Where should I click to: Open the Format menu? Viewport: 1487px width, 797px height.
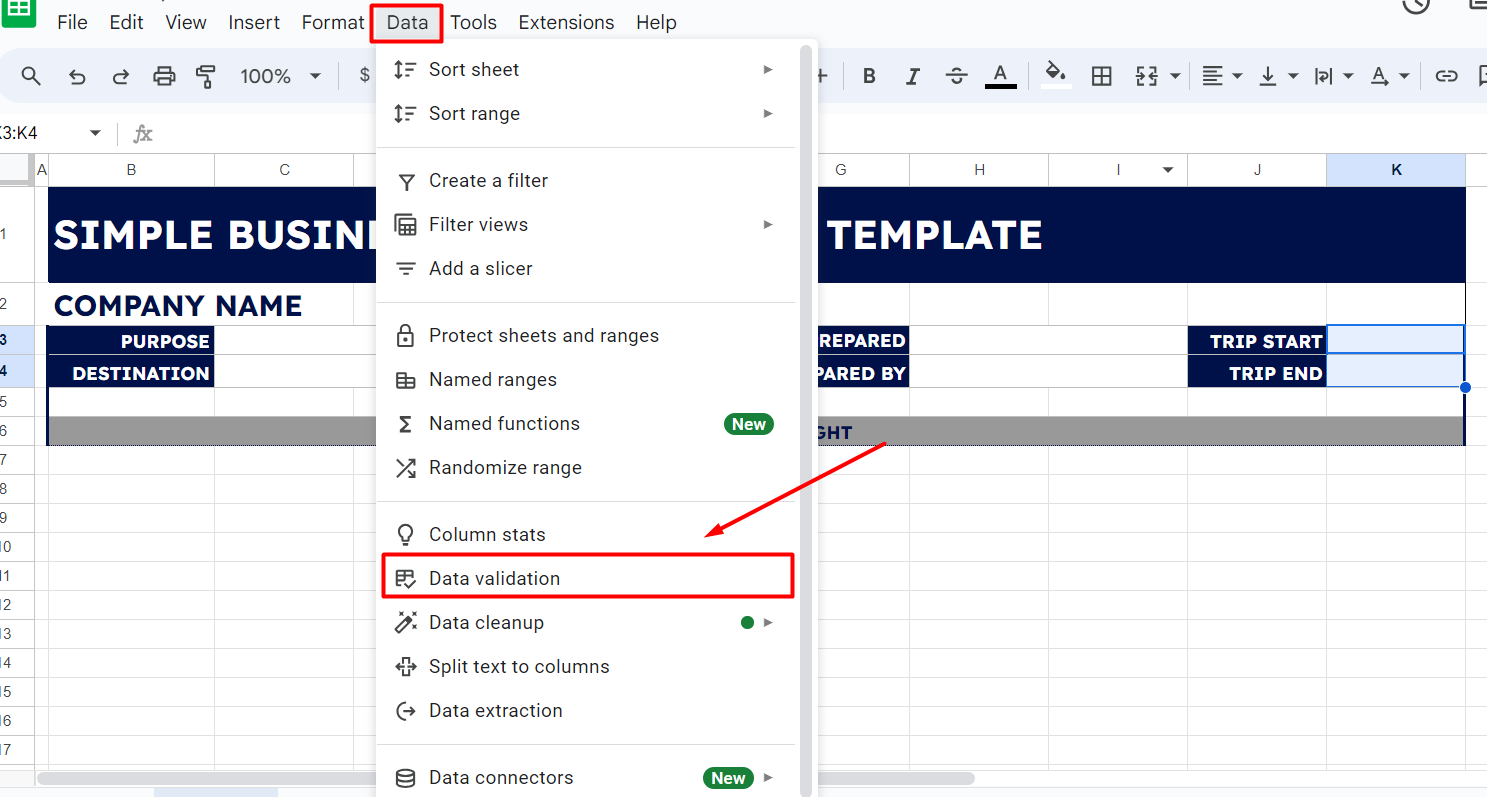(333, 22)
